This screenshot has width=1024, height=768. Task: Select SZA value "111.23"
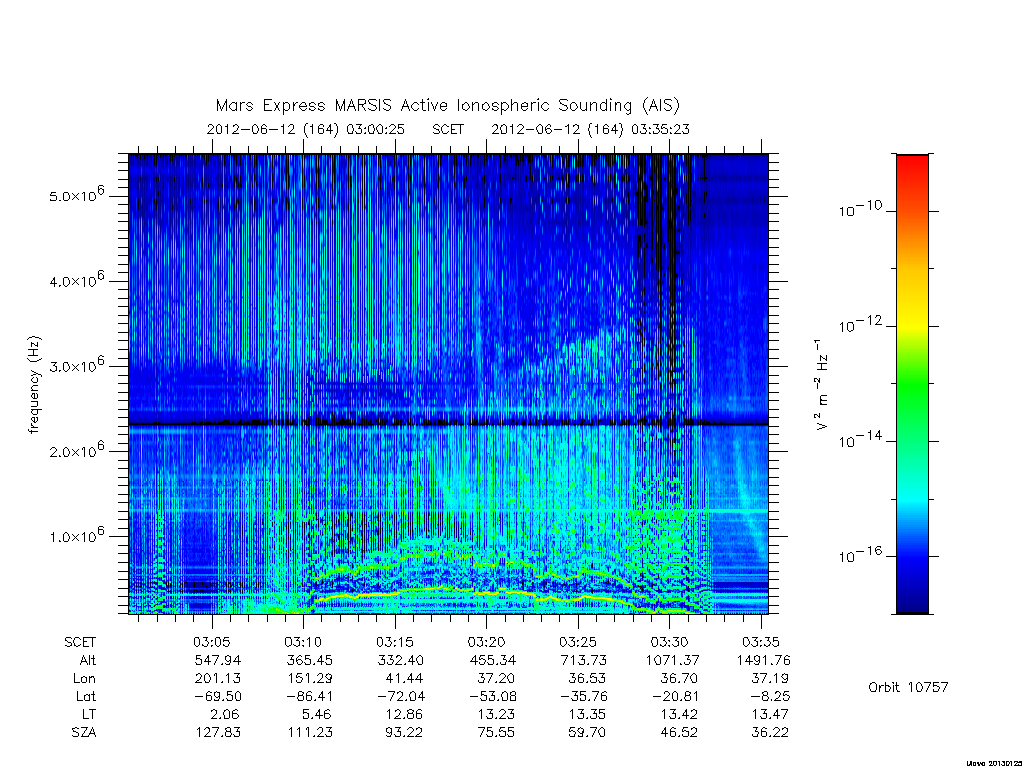(310, 733)
